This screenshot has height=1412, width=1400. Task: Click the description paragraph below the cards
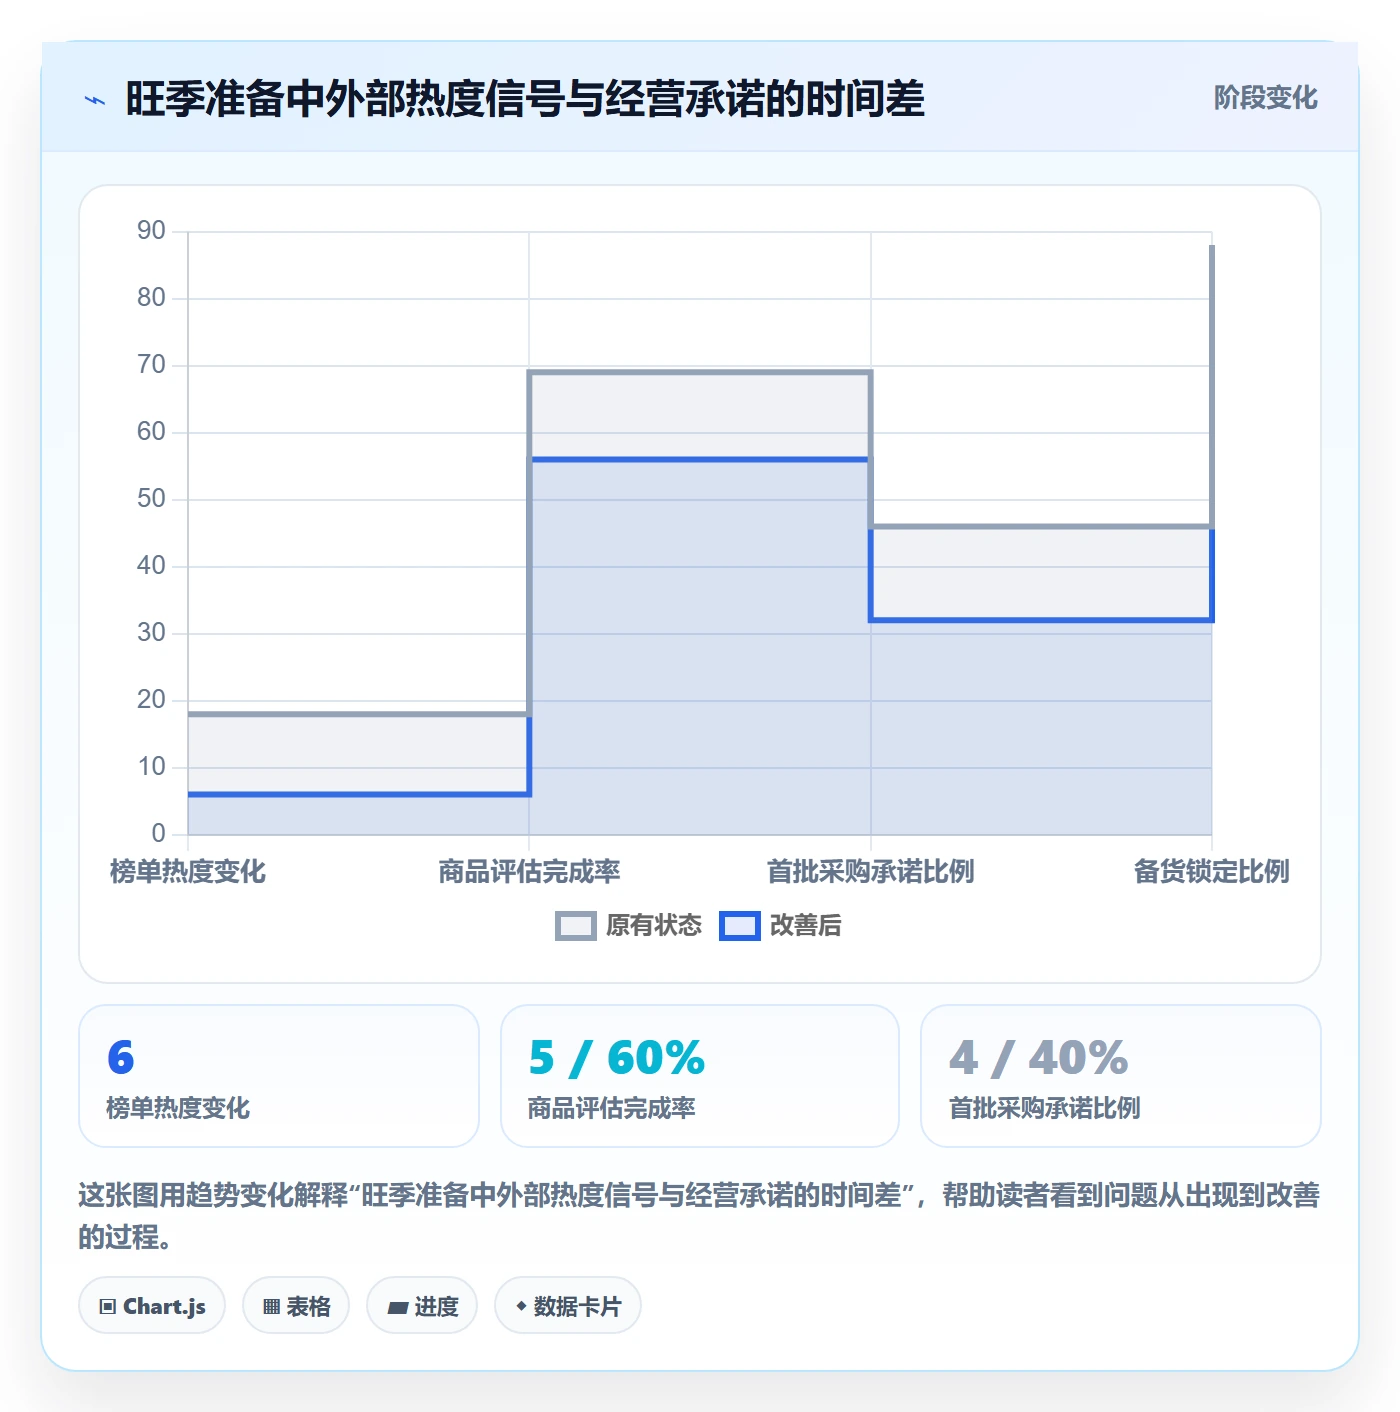coord(699,1216)
